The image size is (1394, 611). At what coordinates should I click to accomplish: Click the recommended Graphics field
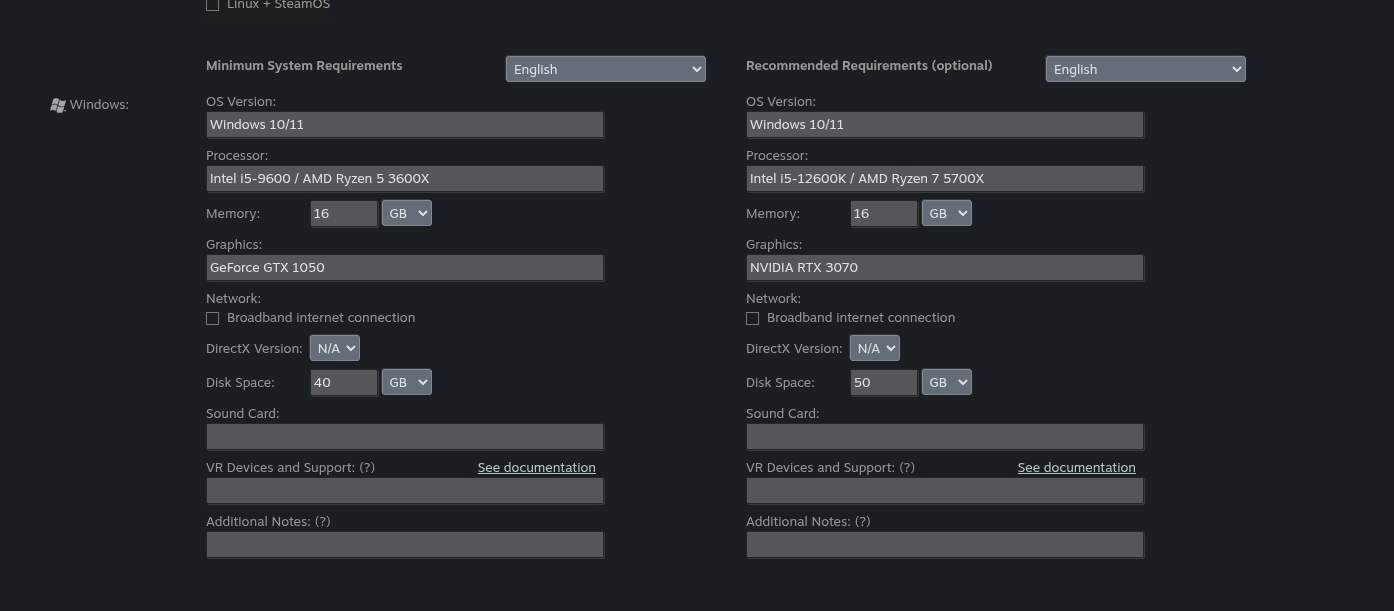[945, 268]
